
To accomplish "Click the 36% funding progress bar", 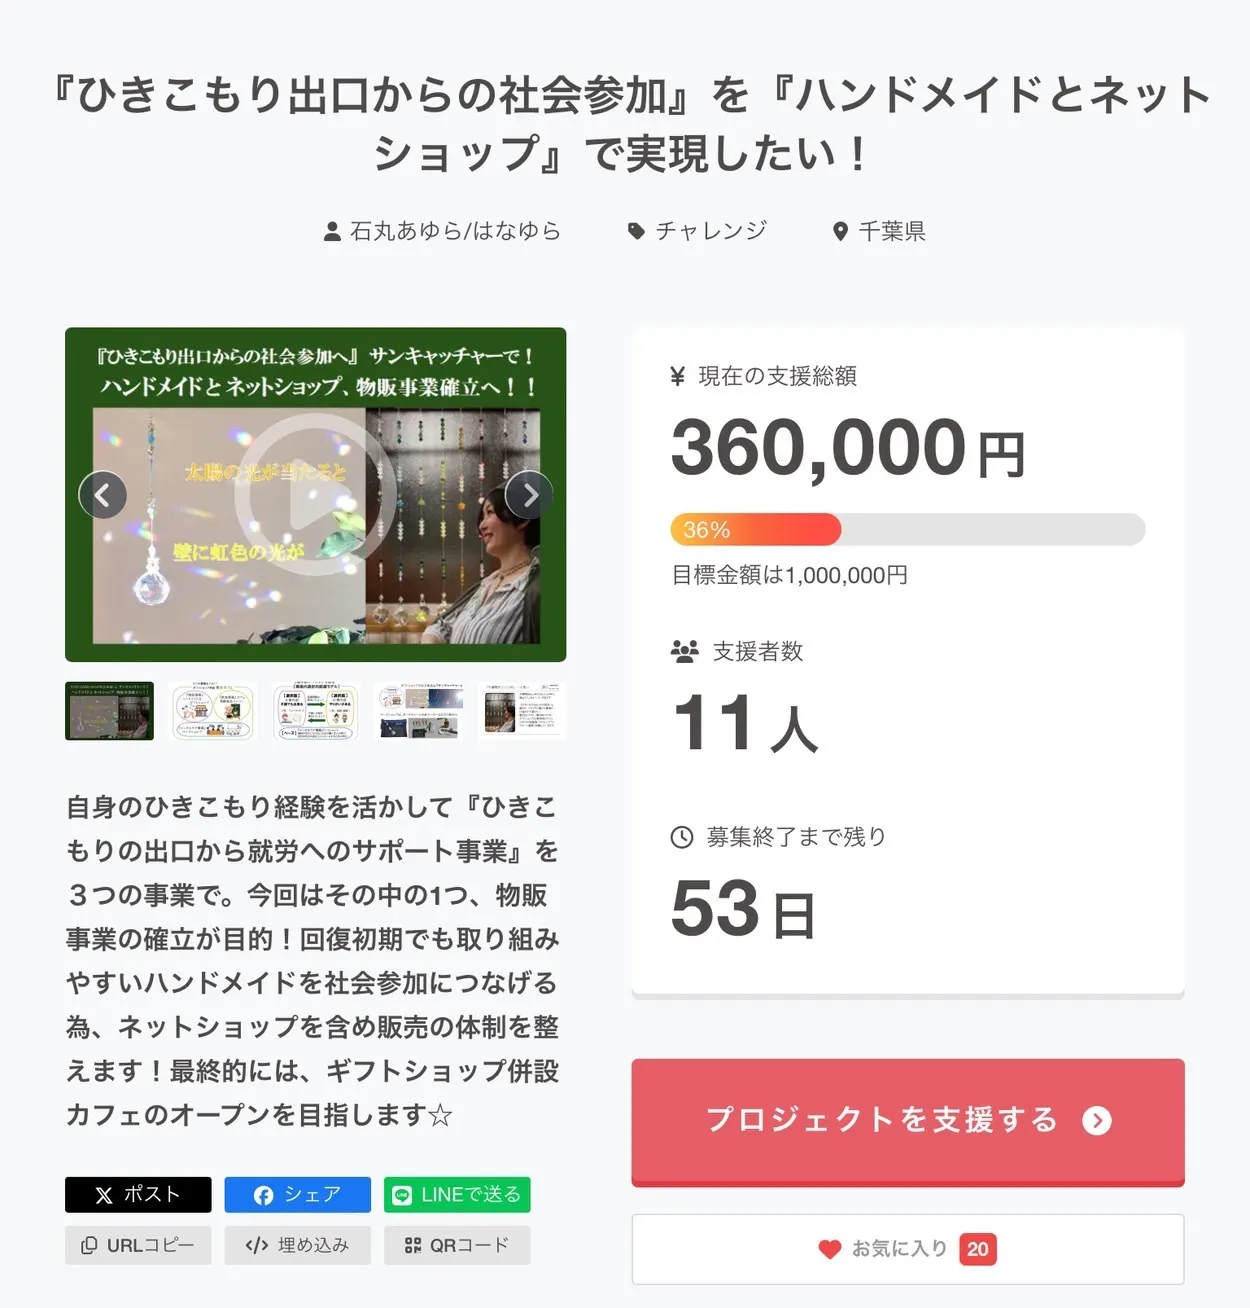I will (907, 529).
